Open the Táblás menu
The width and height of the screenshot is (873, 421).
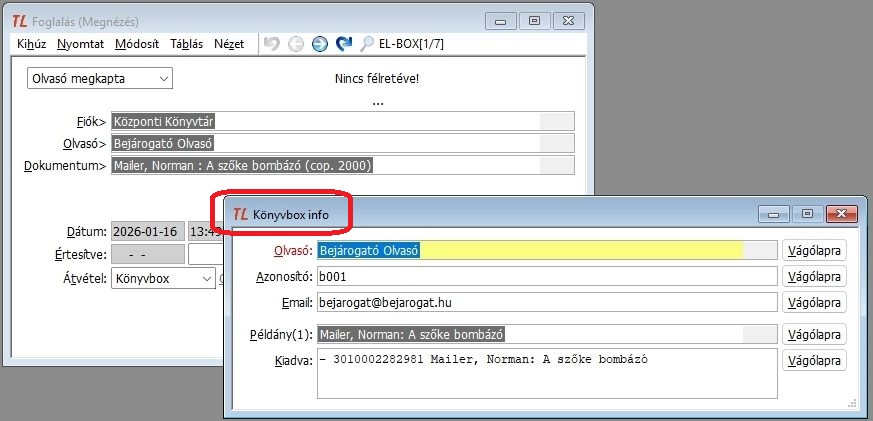point(186,44)
